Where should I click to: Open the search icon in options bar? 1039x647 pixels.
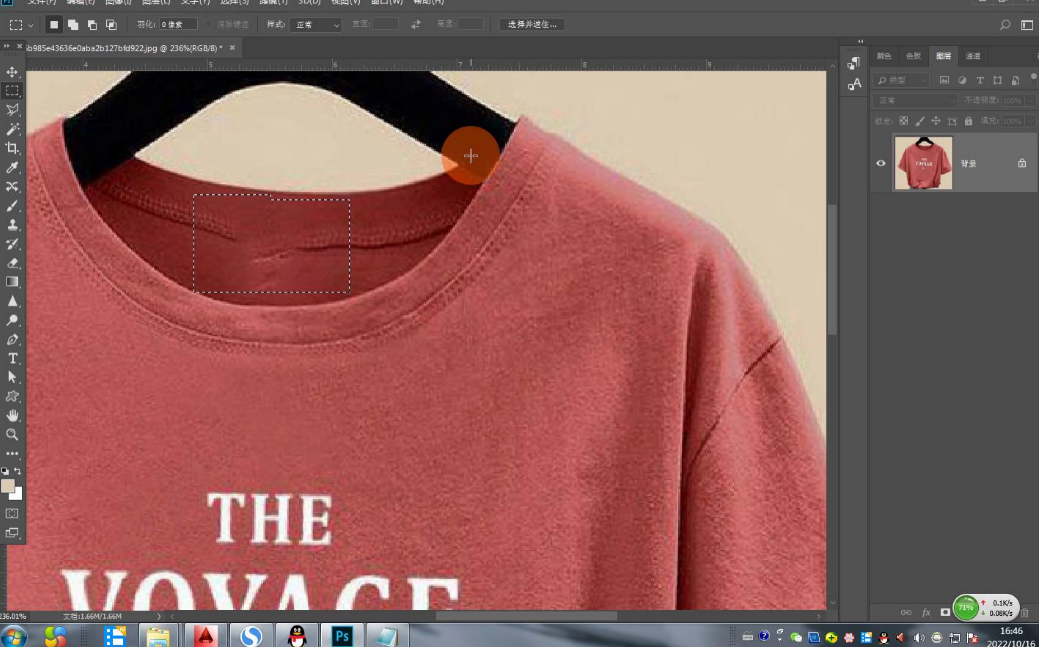tap(1005, 25)
